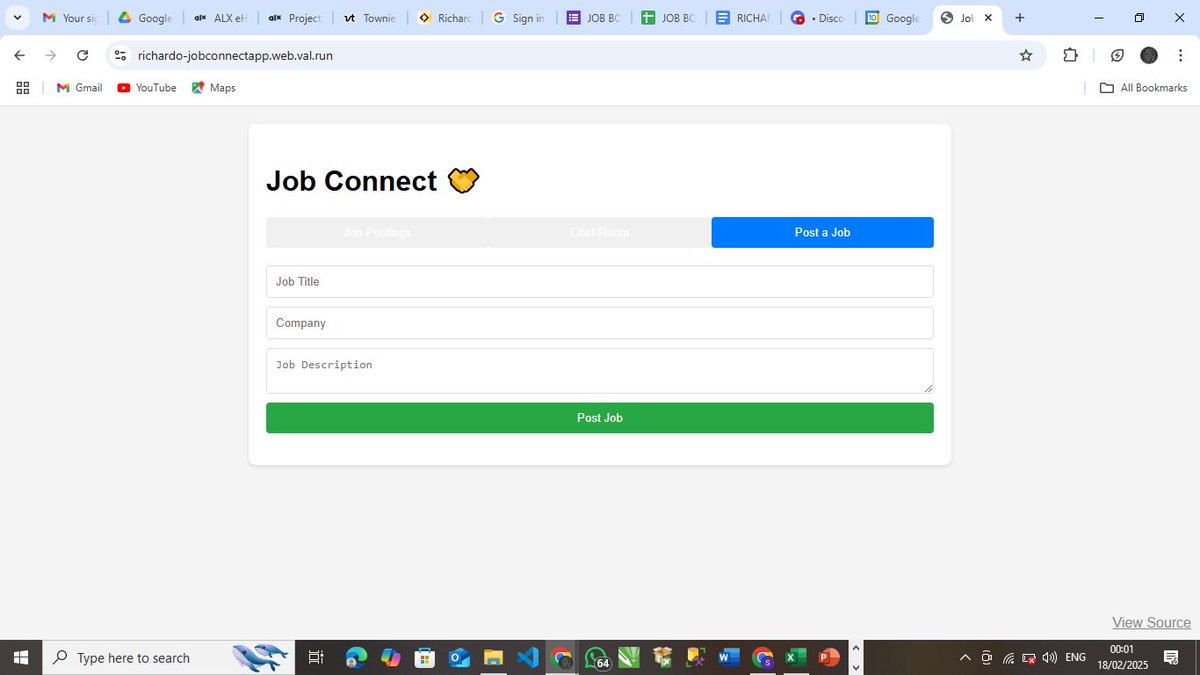The image size is (1200, 675).
Task: Open the Wi-Fi network tray icon
Action: tap(1008, 658)
